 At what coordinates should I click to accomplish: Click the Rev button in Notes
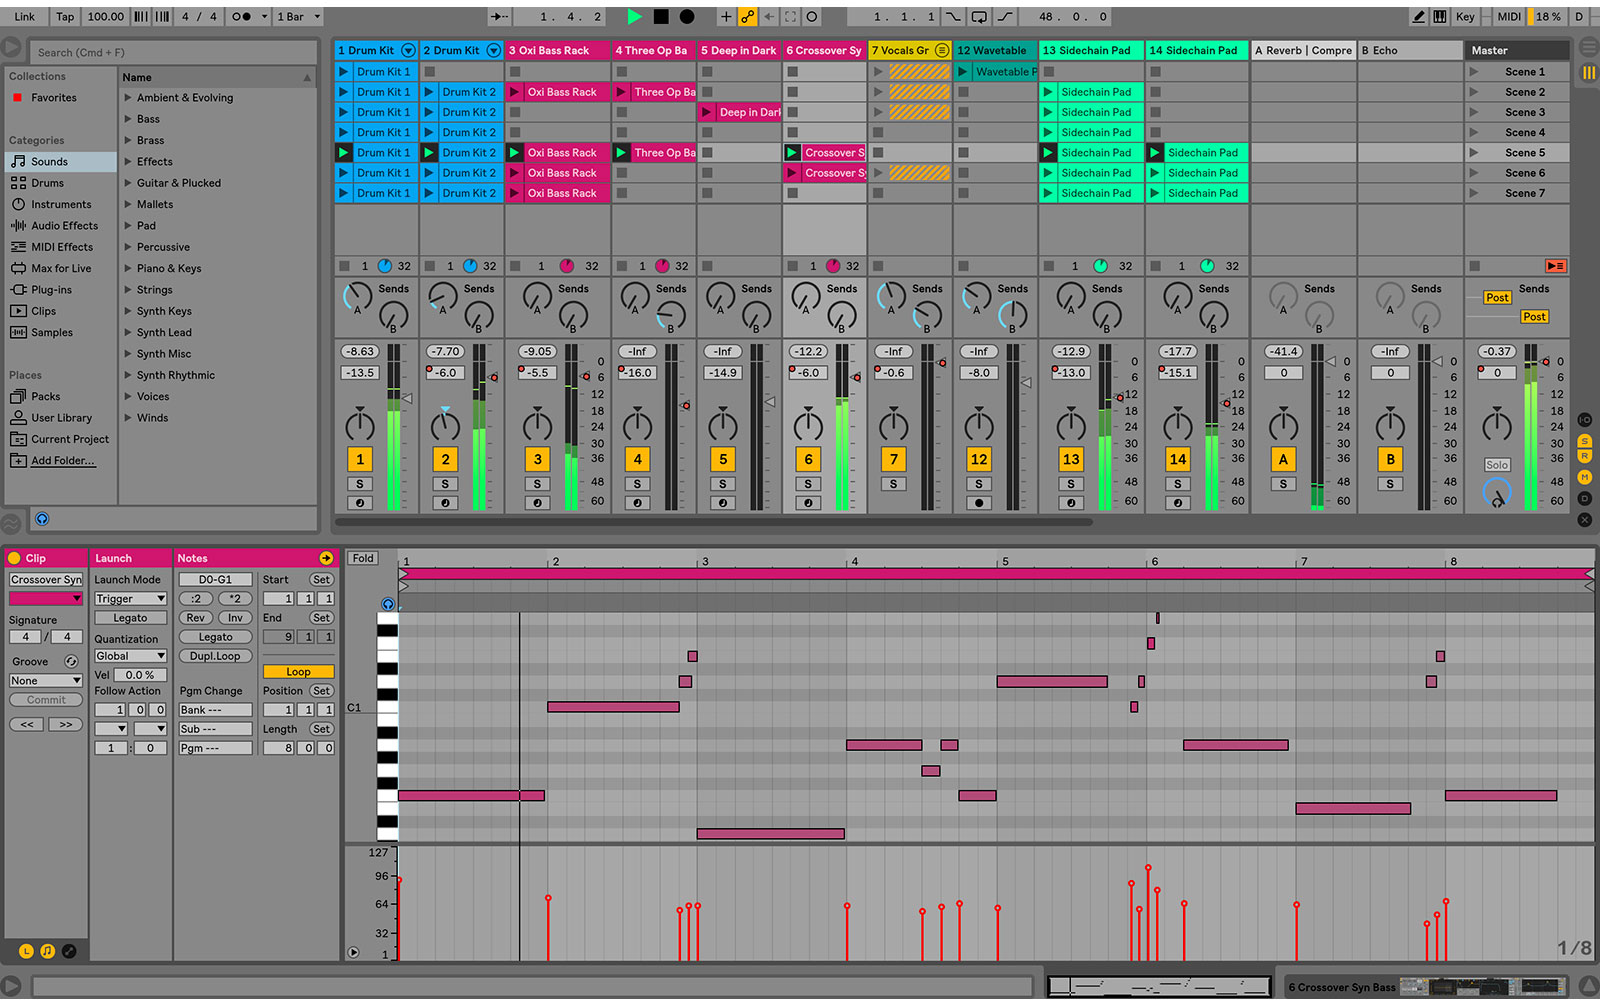pos(196,618)
